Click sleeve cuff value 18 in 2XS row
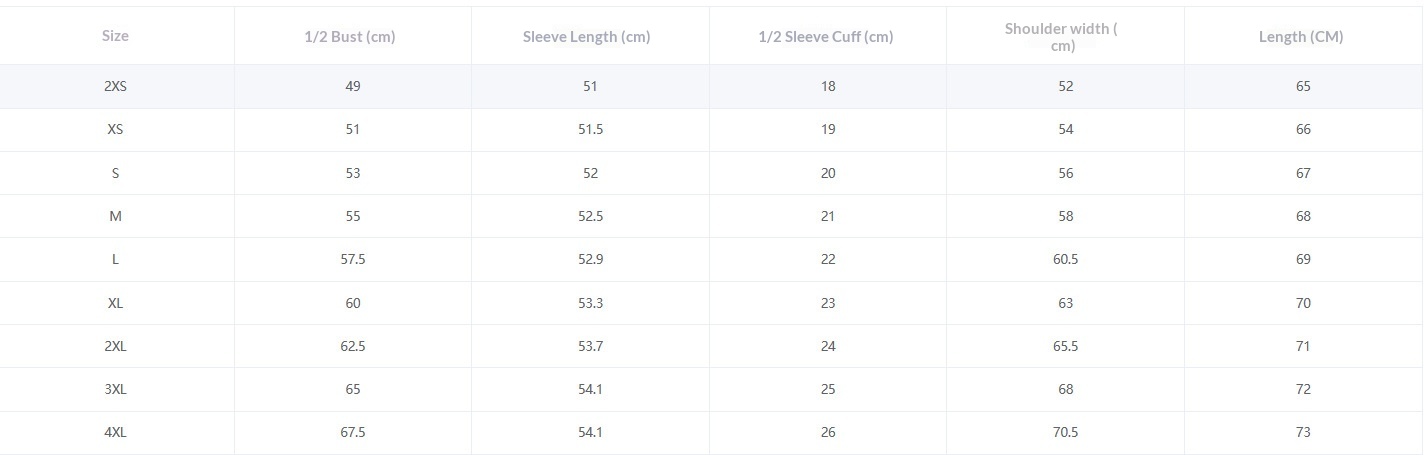Screen dimensions: 1426x455 828,86
